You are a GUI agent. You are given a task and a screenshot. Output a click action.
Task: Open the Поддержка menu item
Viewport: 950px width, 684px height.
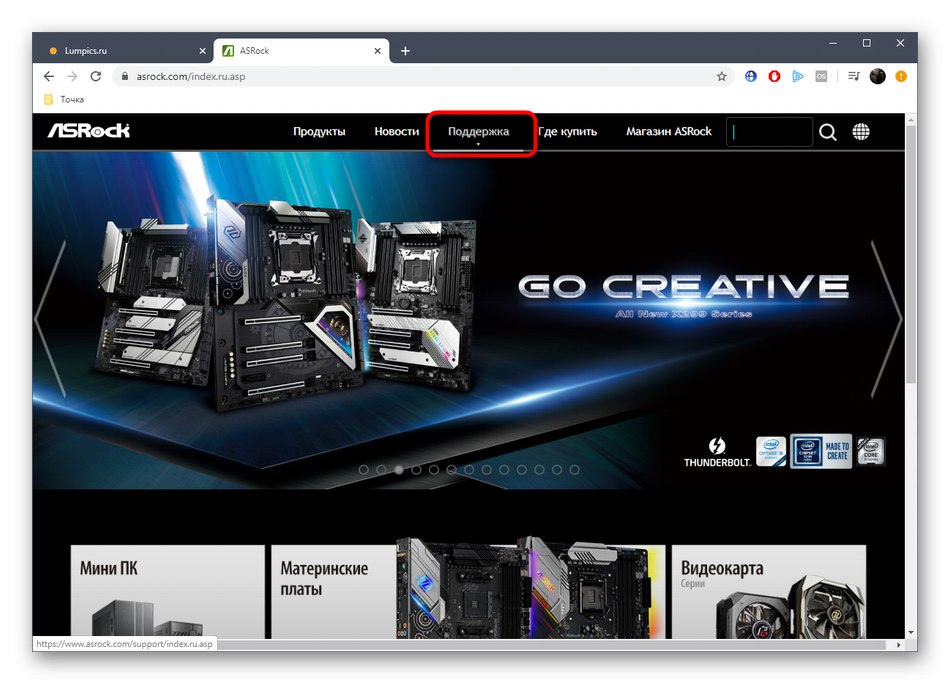click(479, 131)
